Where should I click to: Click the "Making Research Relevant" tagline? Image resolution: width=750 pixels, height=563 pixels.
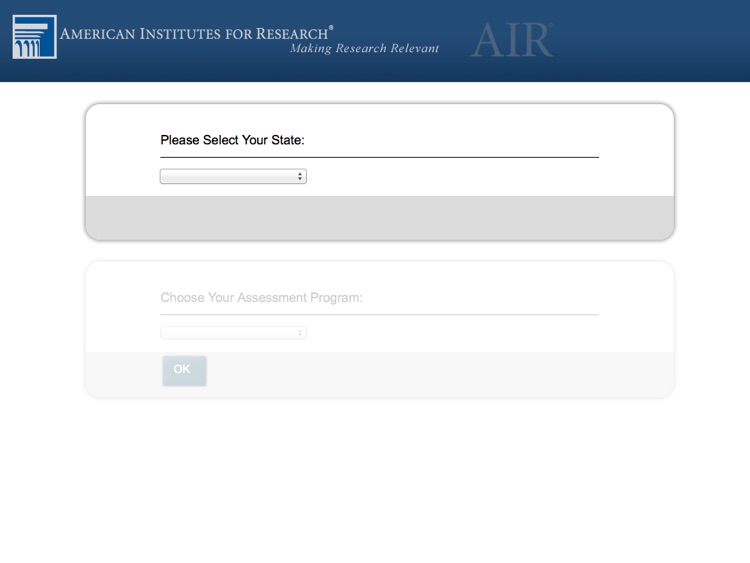coord(364,49)
